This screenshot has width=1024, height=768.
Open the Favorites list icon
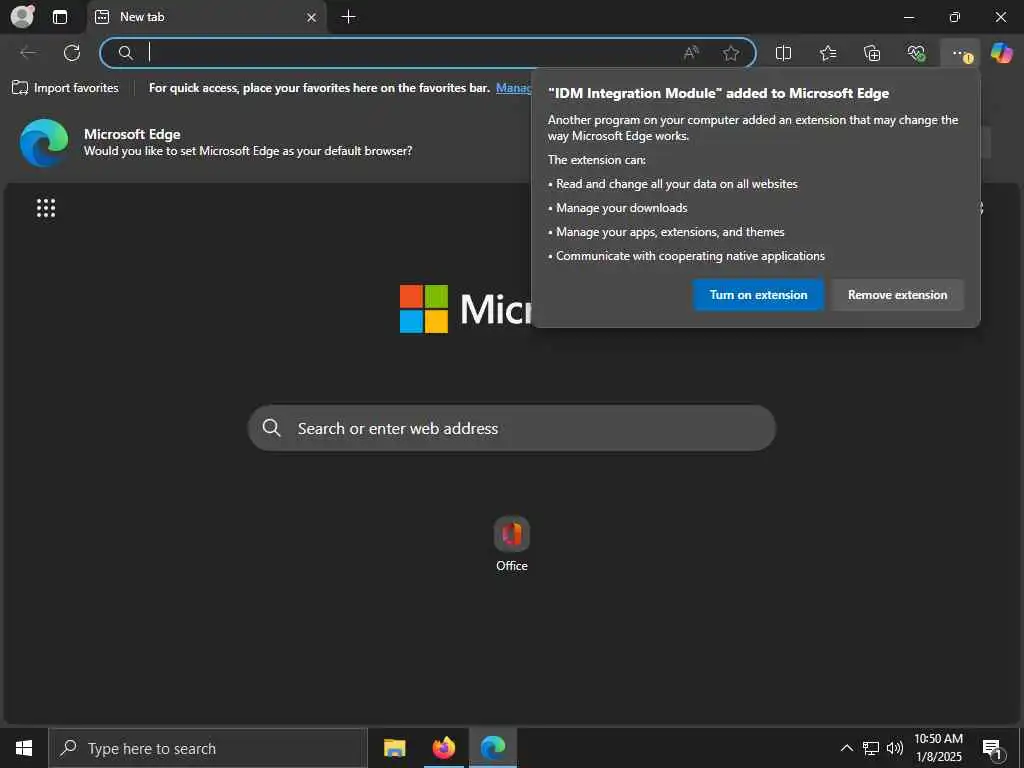(827, 53)
